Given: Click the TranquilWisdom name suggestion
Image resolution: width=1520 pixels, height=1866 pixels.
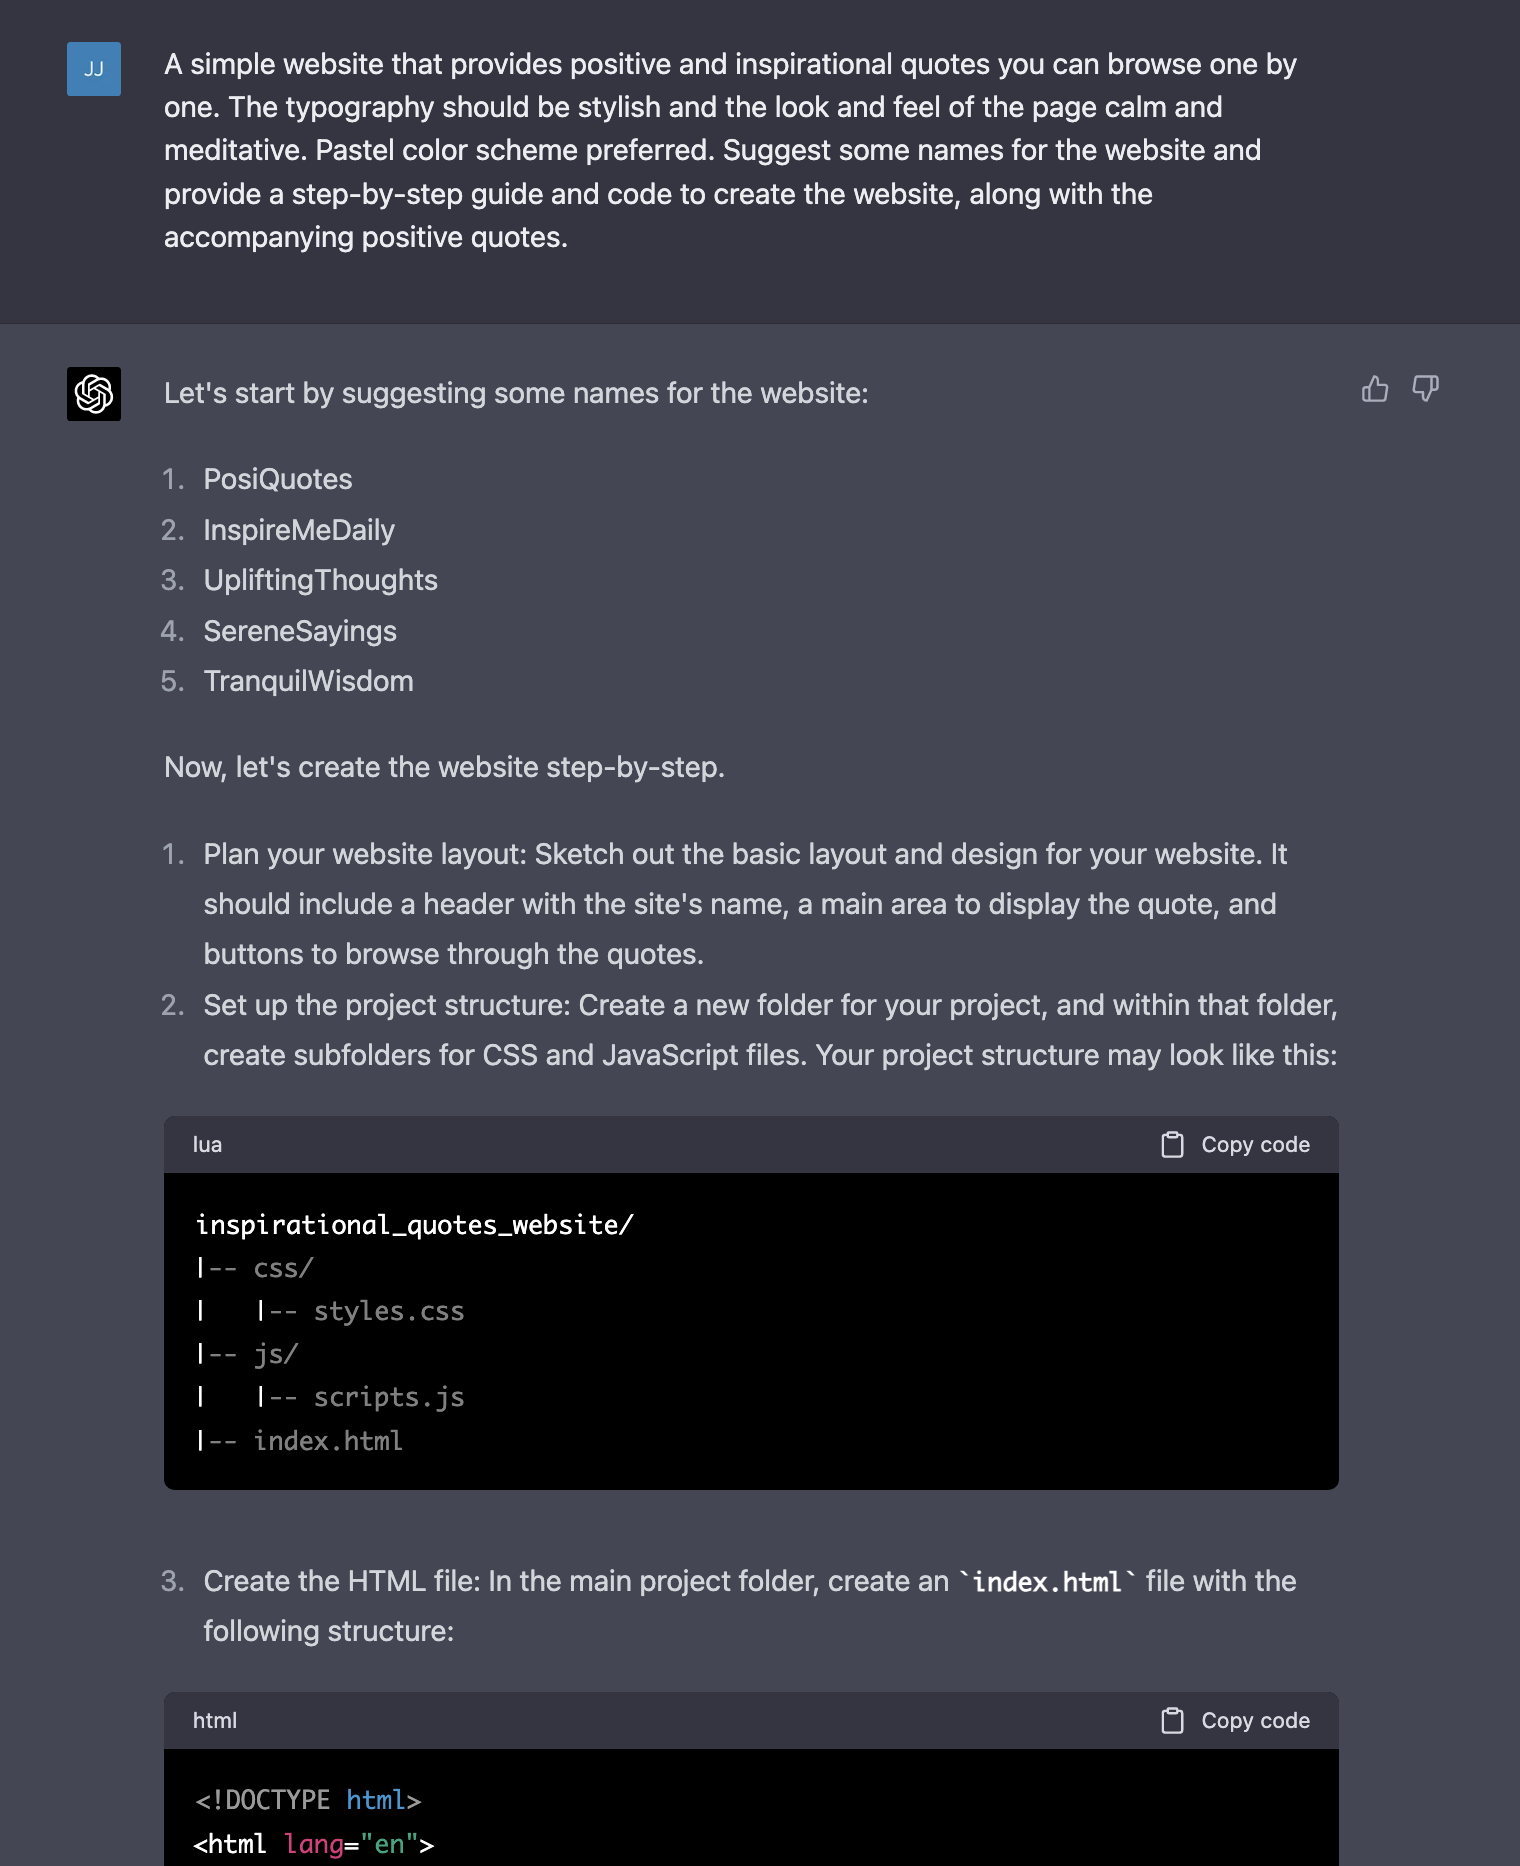Looking at the screenshot, I should pyautogui.click(x=308, y=681).
